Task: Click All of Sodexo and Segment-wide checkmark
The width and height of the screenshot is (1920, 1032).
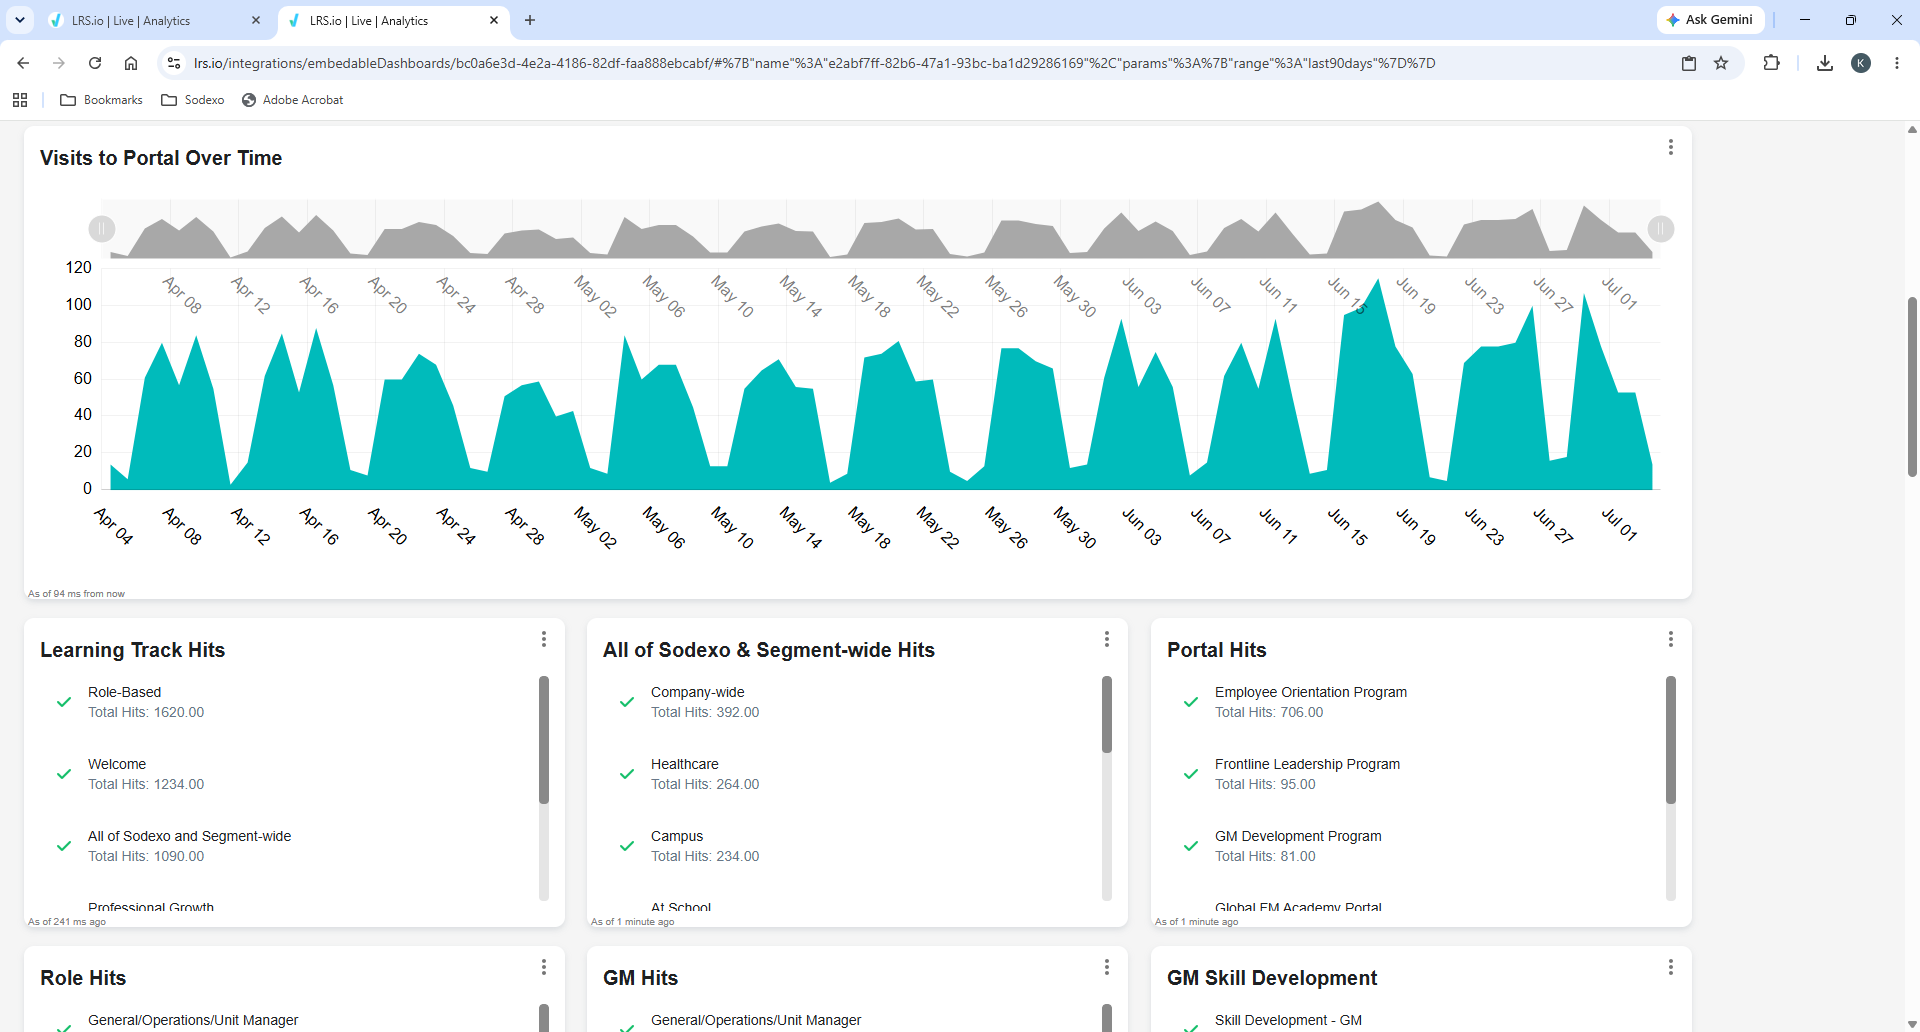Action: coord(64,846)
